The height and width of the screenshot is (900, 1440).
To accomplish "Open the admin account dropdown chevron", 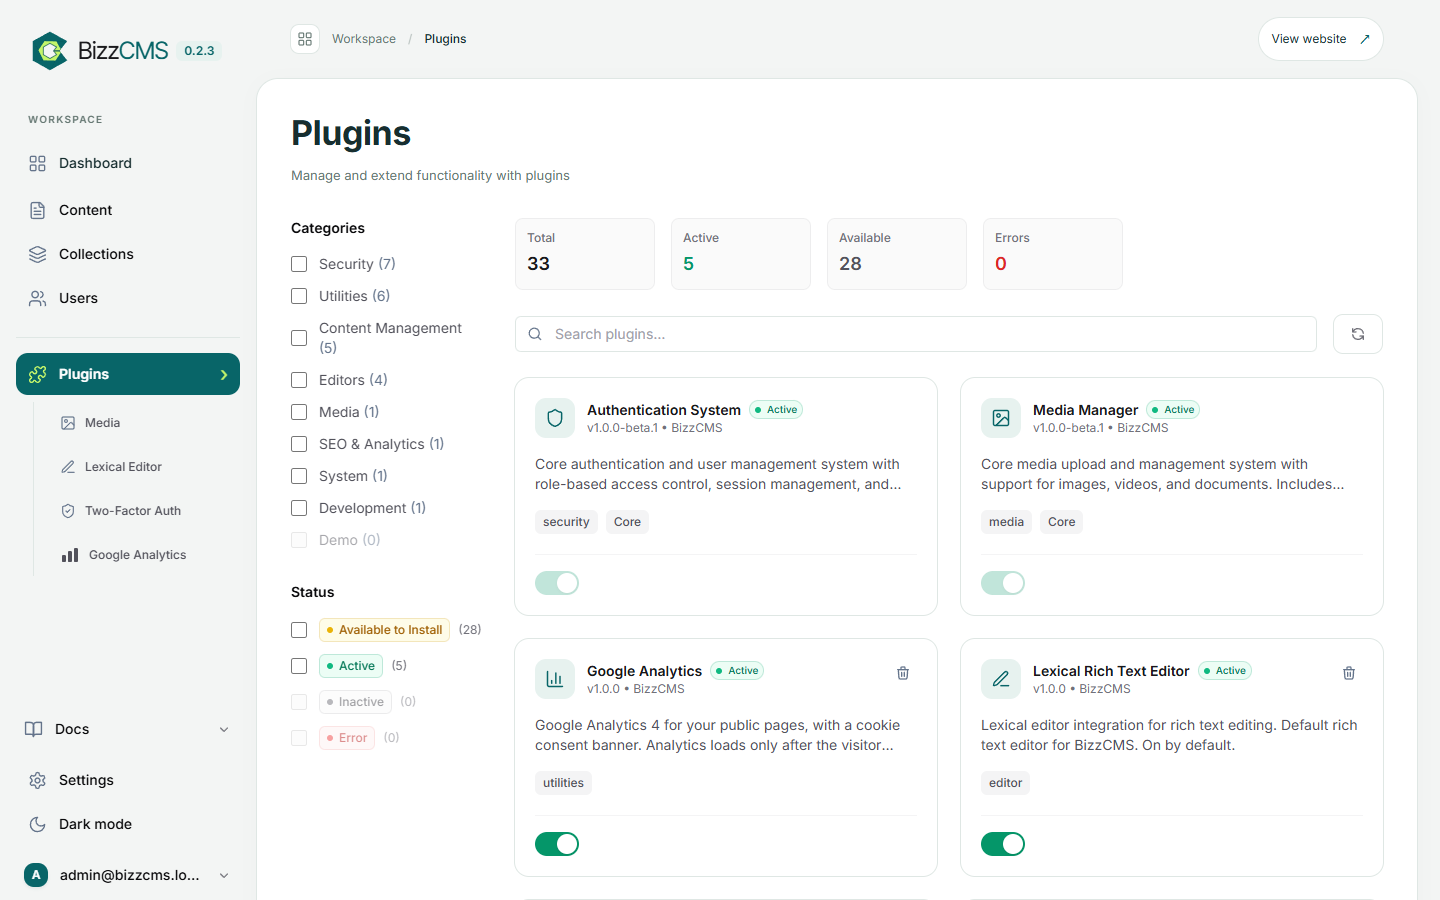I will 224,875.
